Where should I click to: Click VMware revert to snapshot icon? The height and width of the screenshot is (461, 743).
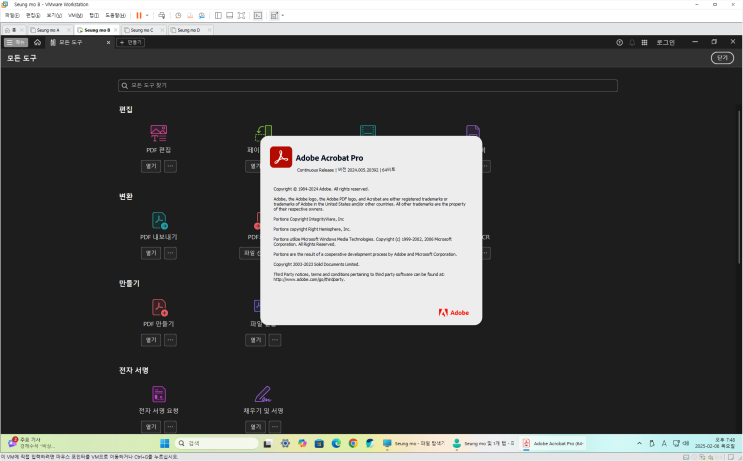click(190, 15)
